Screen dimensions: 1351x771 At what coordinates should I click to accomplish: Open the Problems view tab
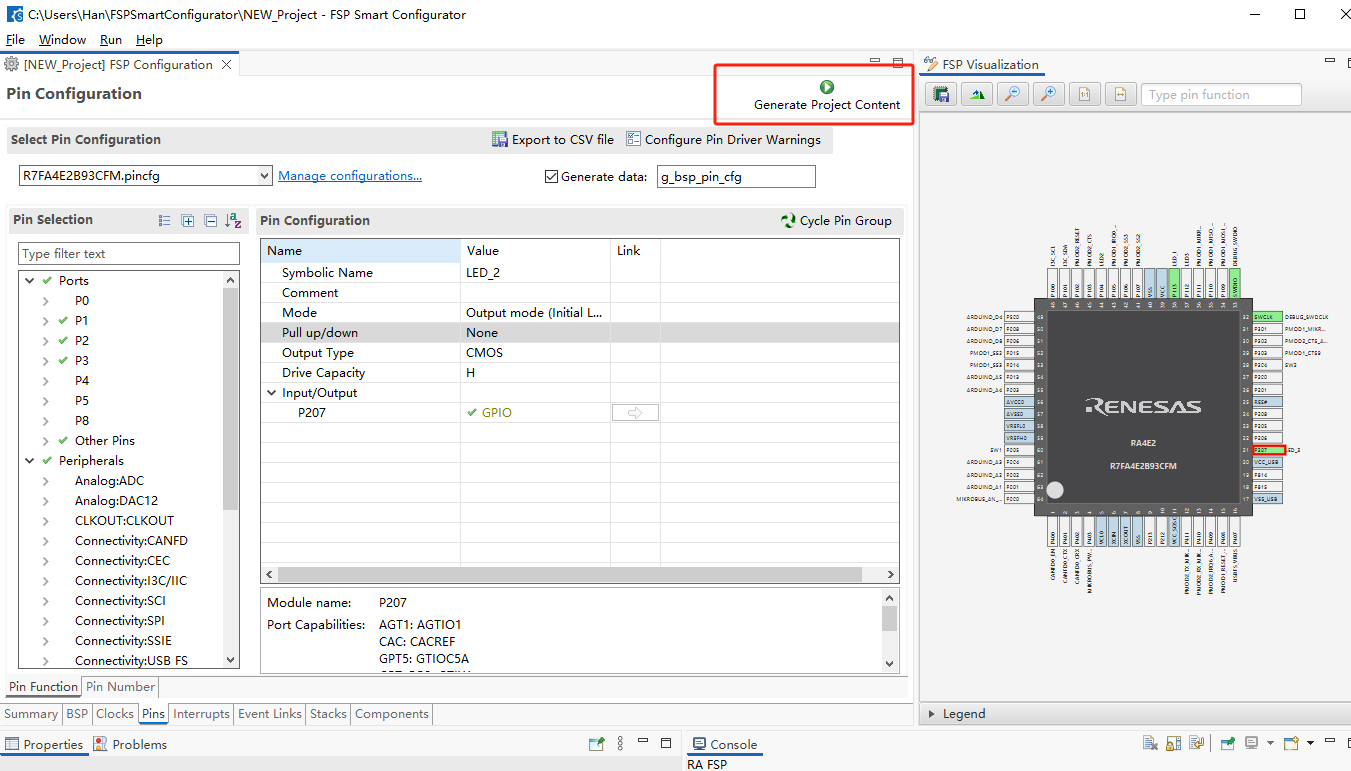pos(131,745)
